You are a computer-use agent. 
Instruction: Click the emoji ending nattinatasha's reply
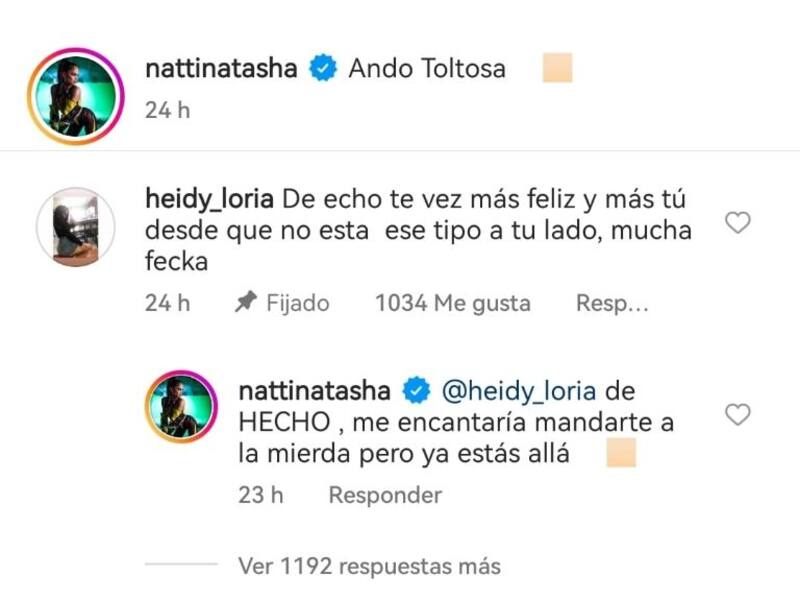(x=621, y=453)
